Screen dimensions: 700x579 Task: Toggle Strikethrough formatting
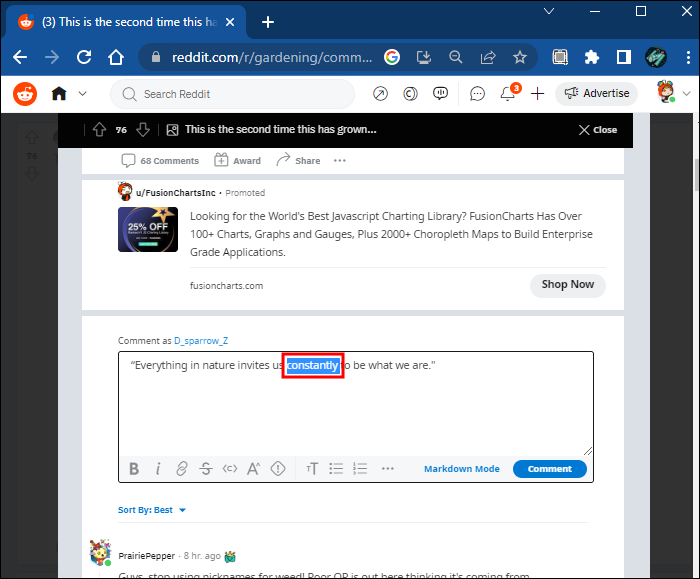[x=206, y=469]
